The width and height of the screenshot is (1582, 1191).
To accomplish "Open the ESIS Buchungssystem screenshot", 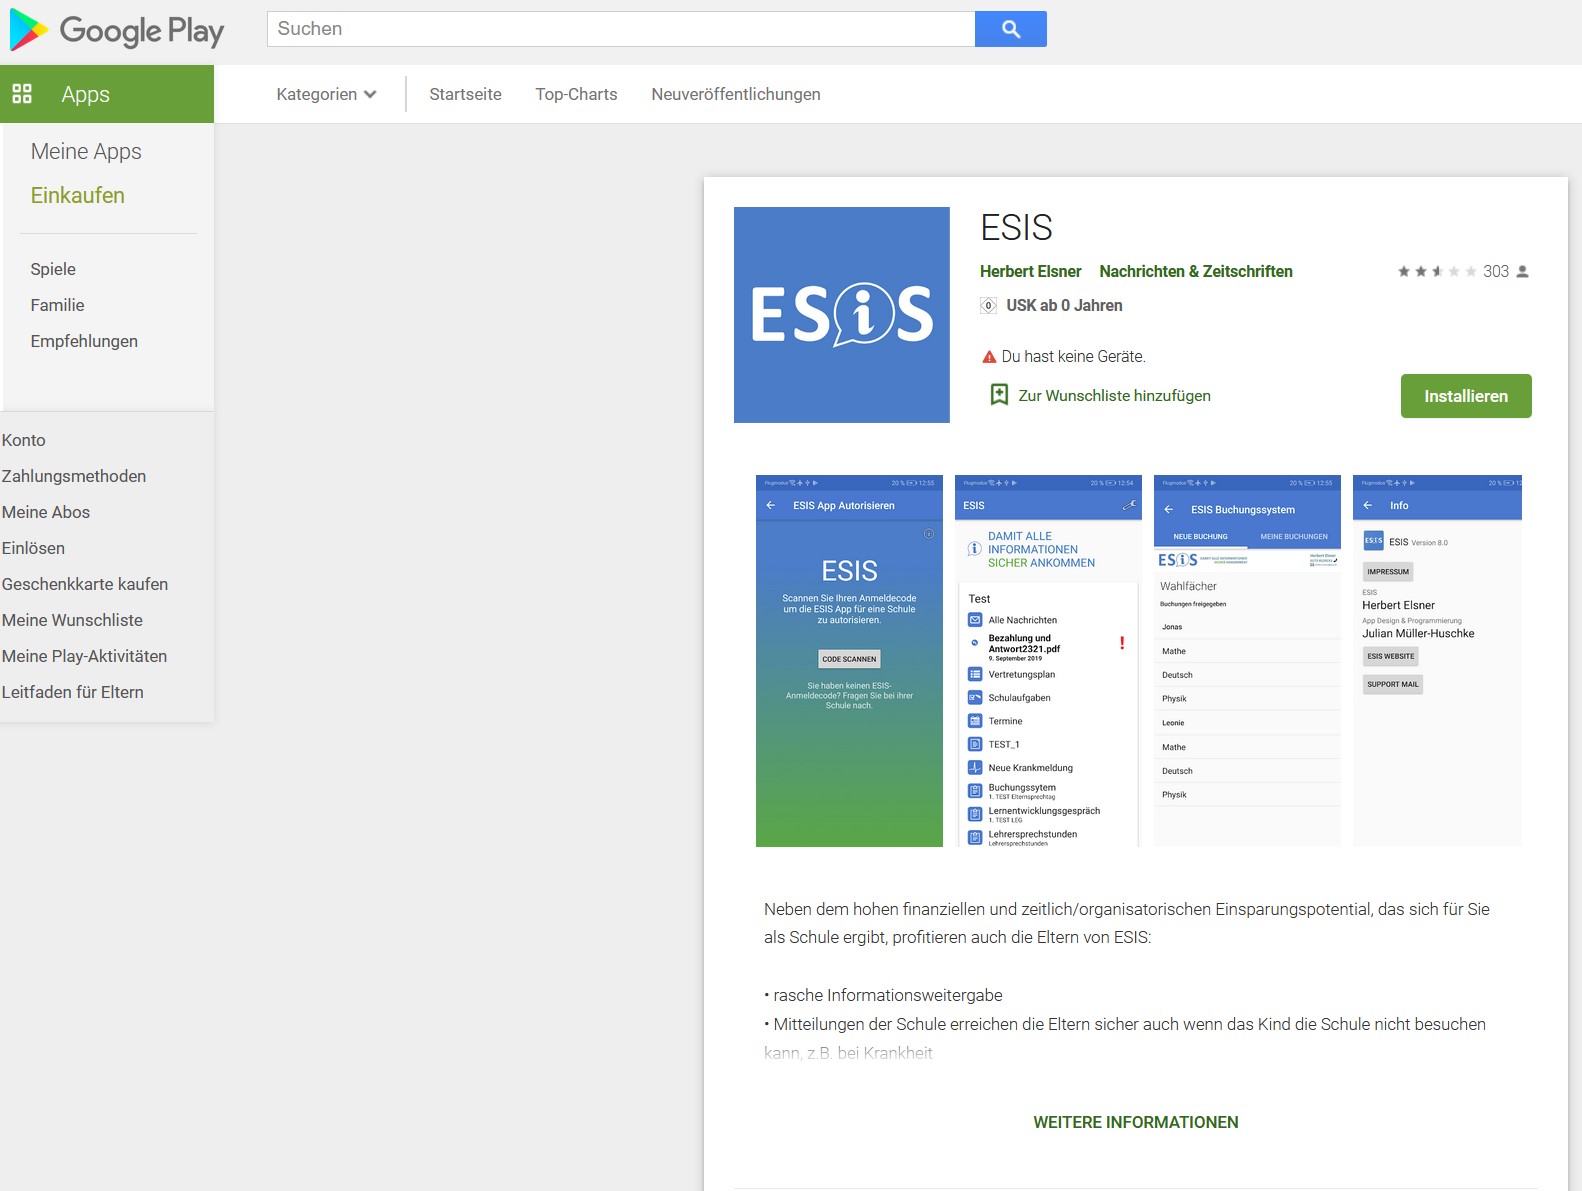I will coord(1247,661).
